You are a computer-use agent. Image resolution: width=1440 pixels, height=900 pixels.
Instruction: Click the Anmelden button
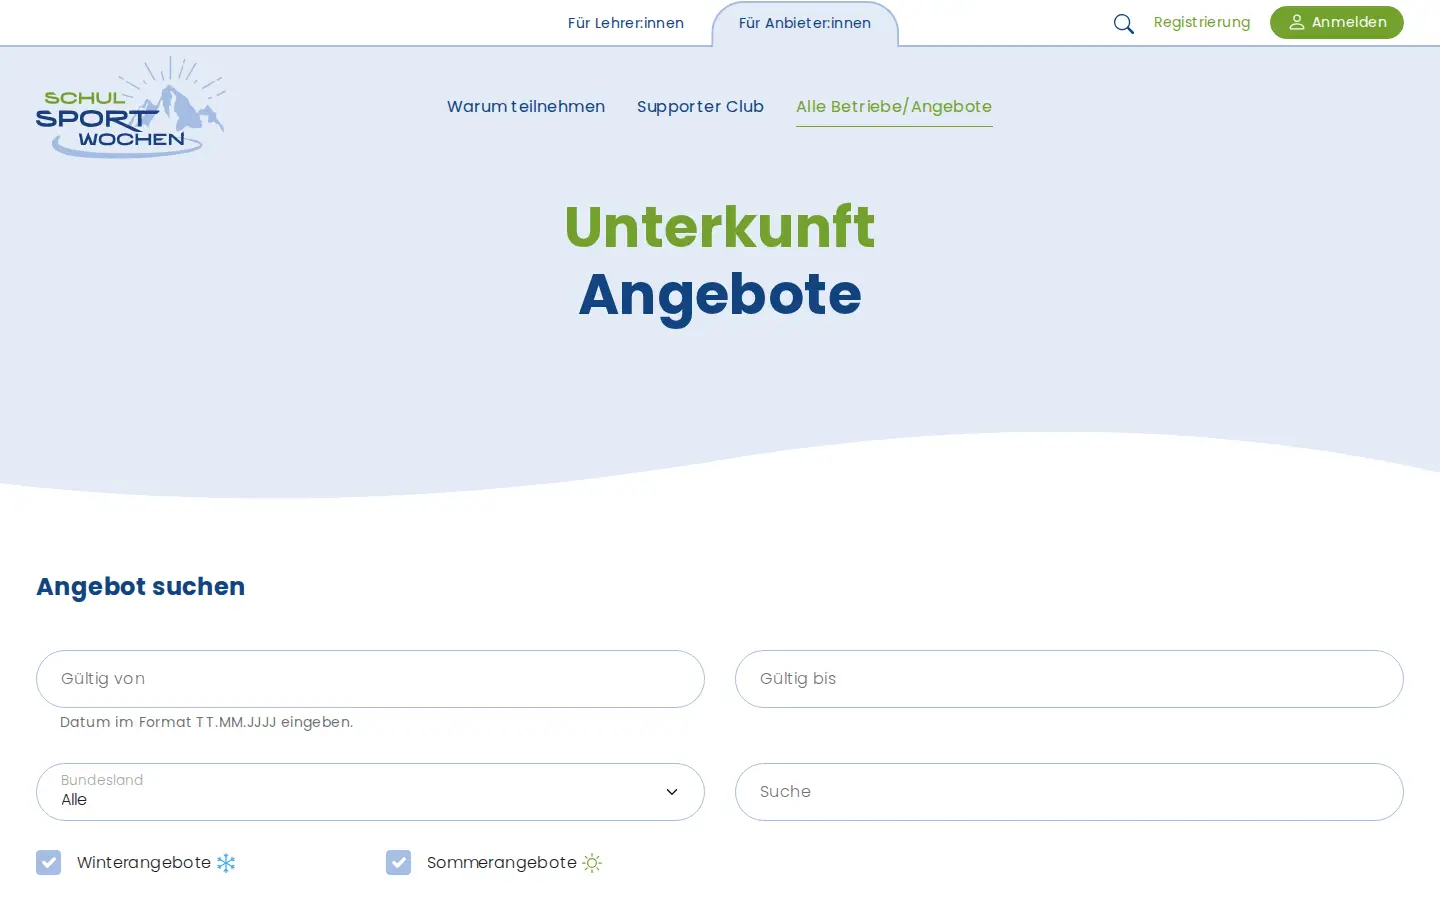coord(1337,22)
